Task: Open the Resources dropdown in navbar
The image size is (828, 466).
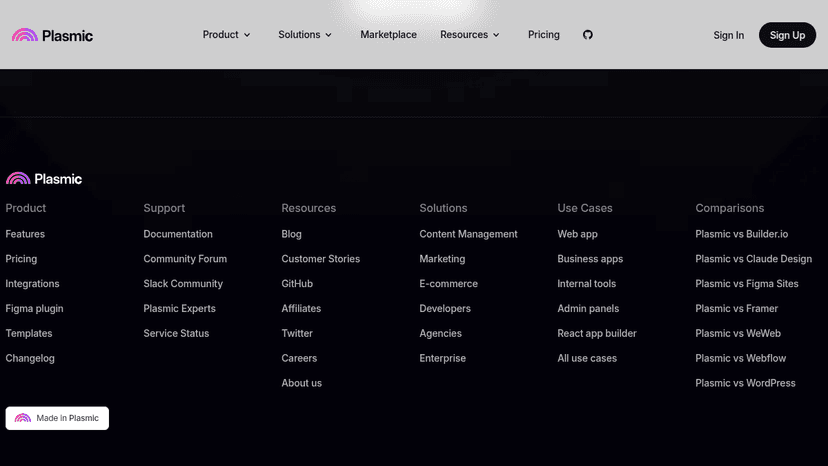Action: coord(469,35)
